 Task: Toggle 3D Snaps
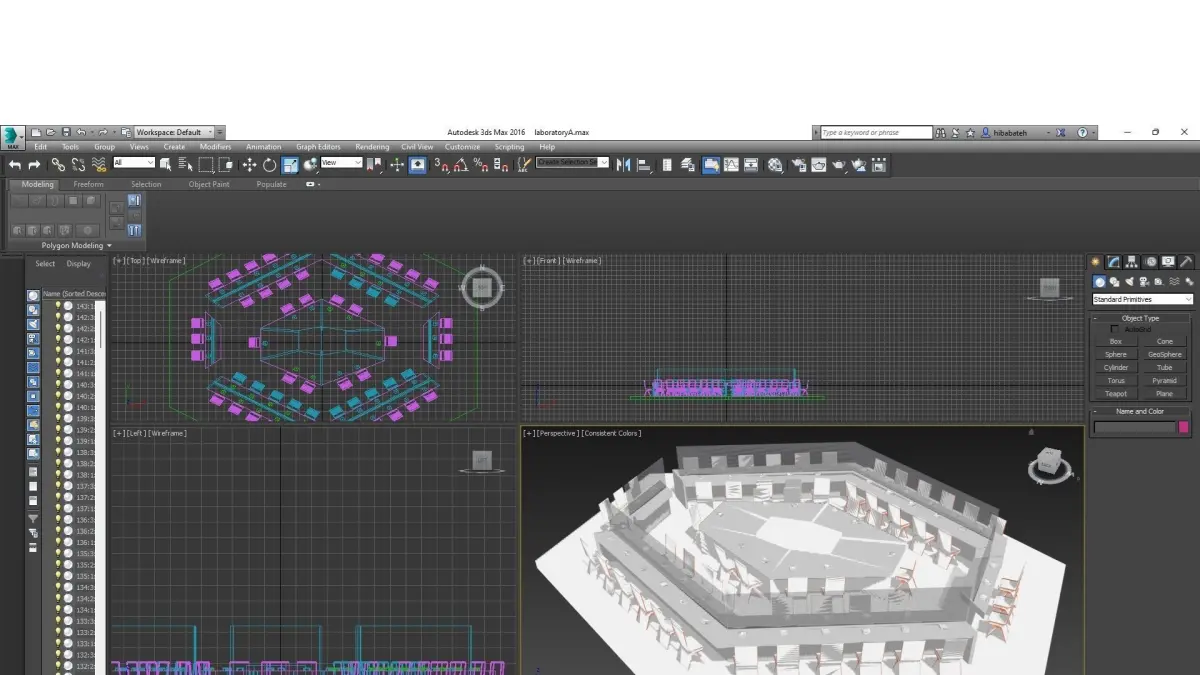(x=442, y=165)
